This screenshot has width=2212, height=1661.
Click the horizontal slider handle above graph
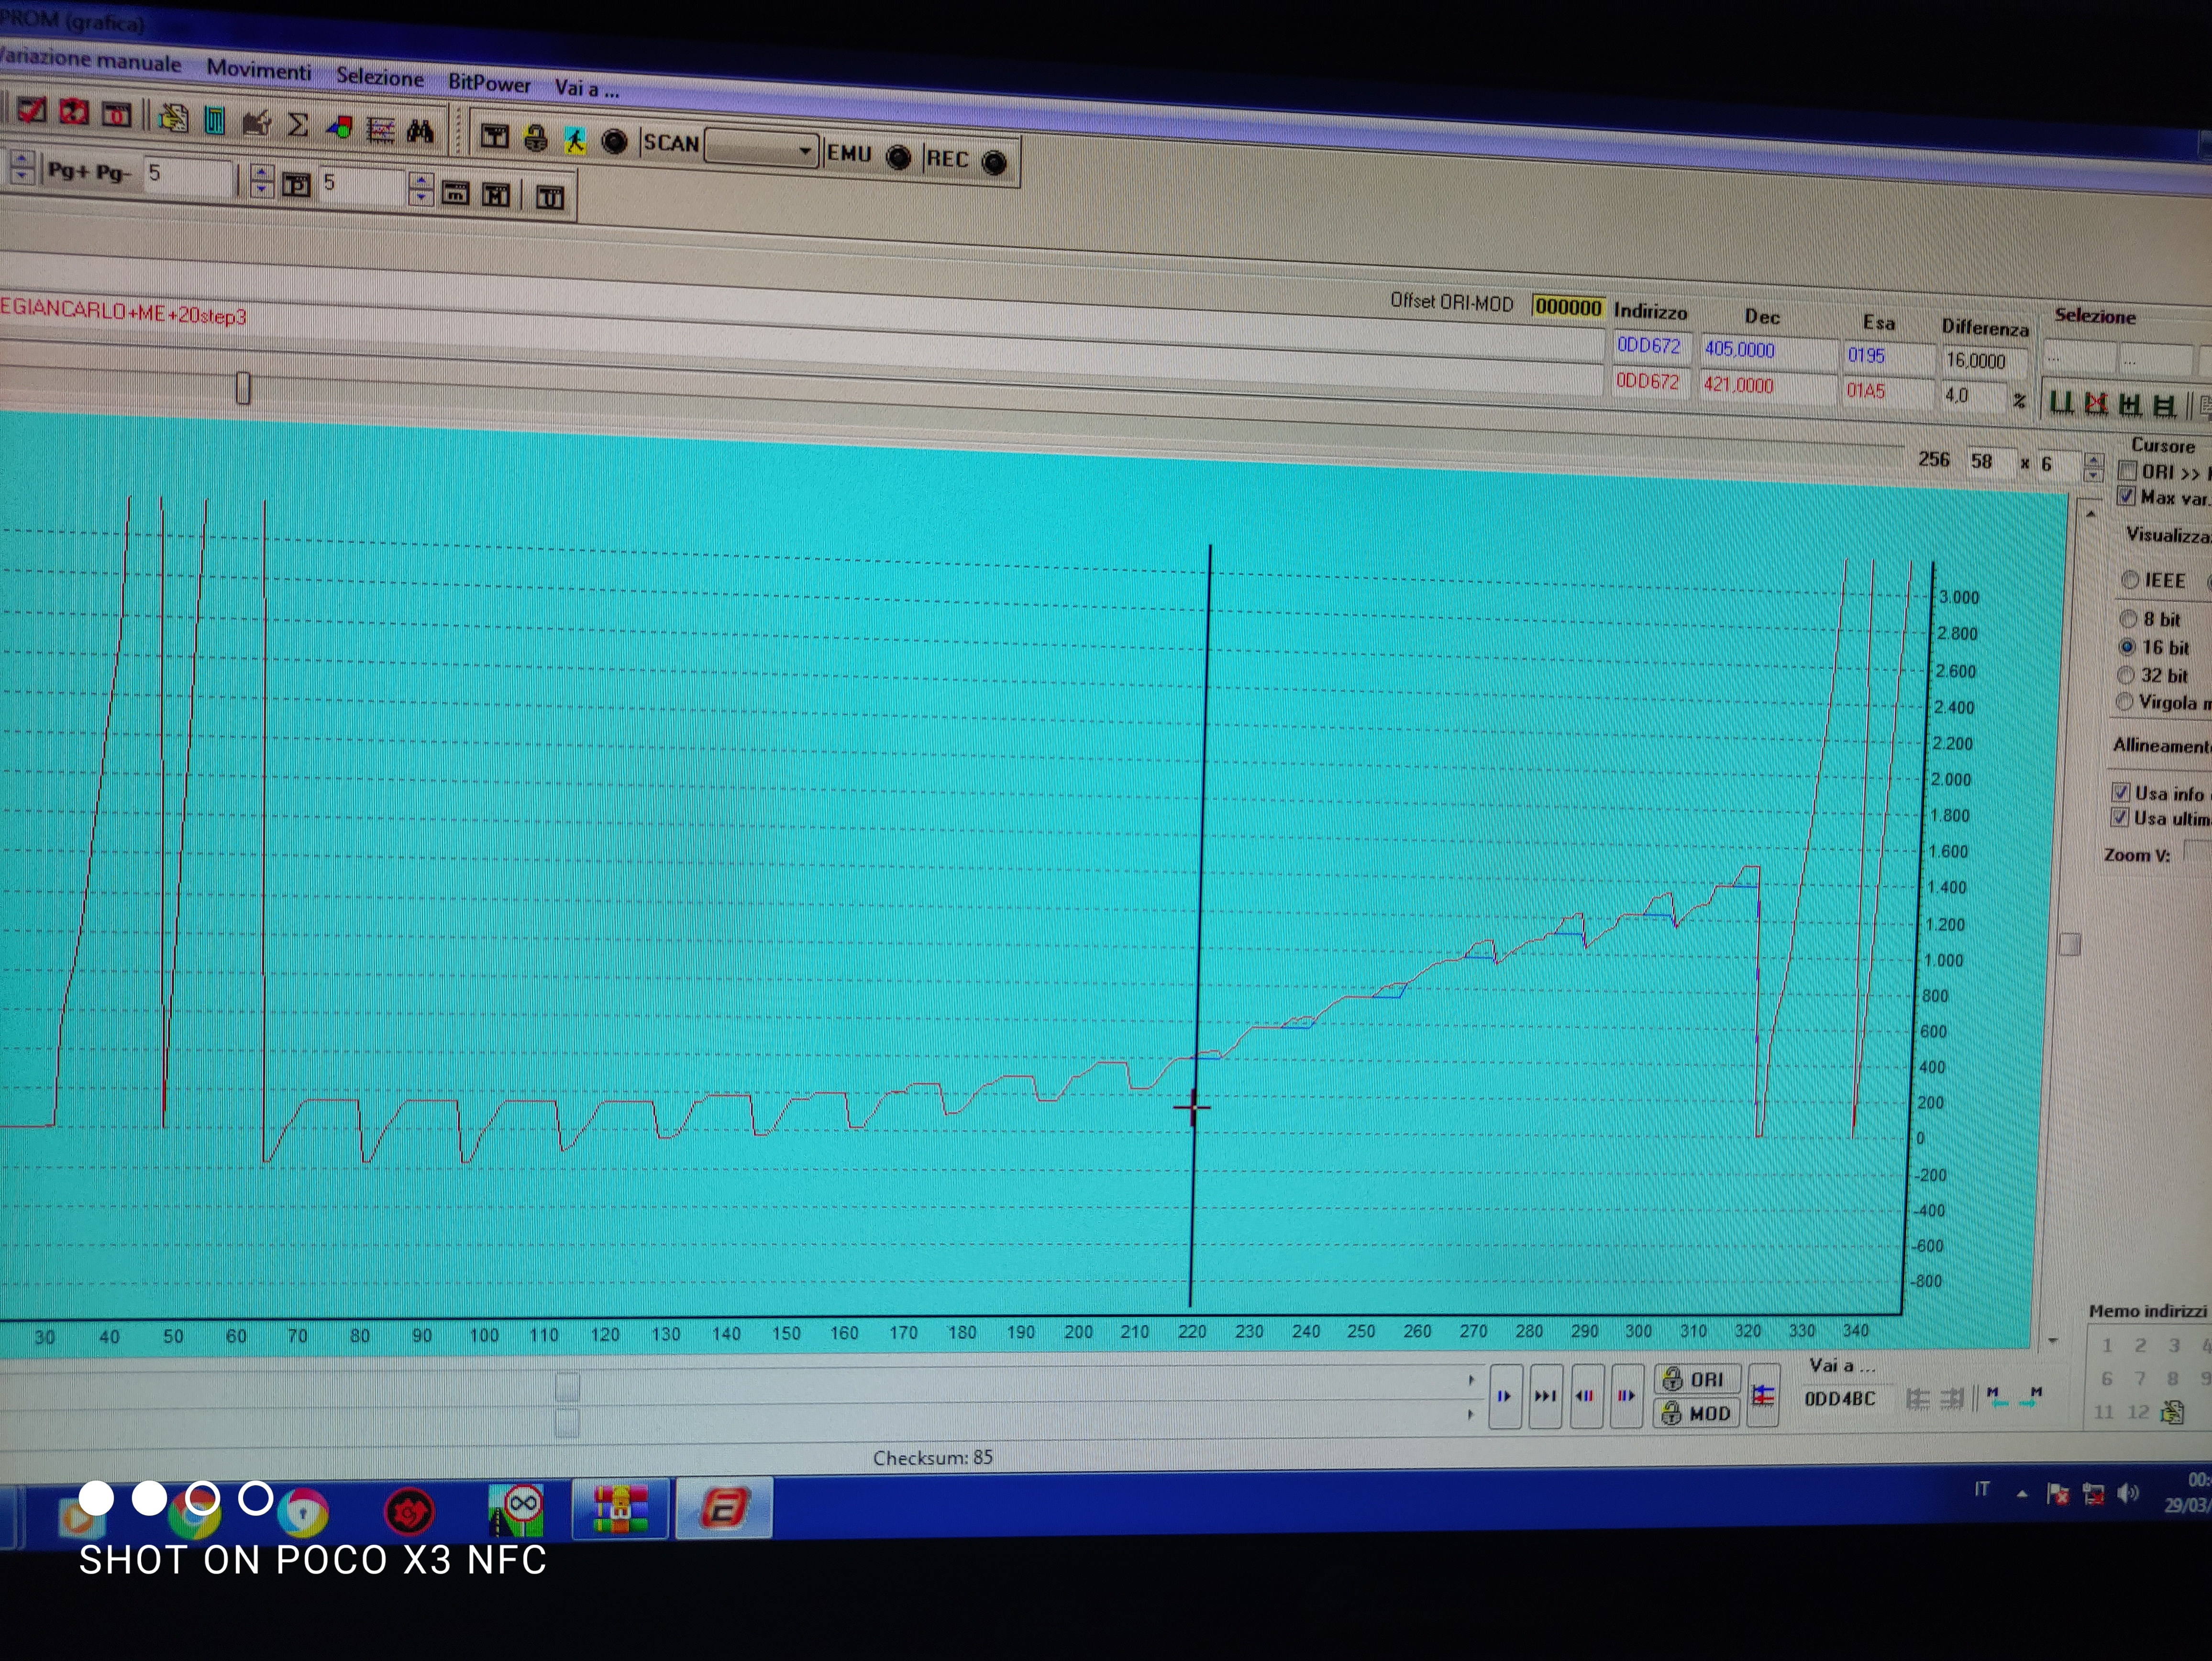click(x=243, y=388)
